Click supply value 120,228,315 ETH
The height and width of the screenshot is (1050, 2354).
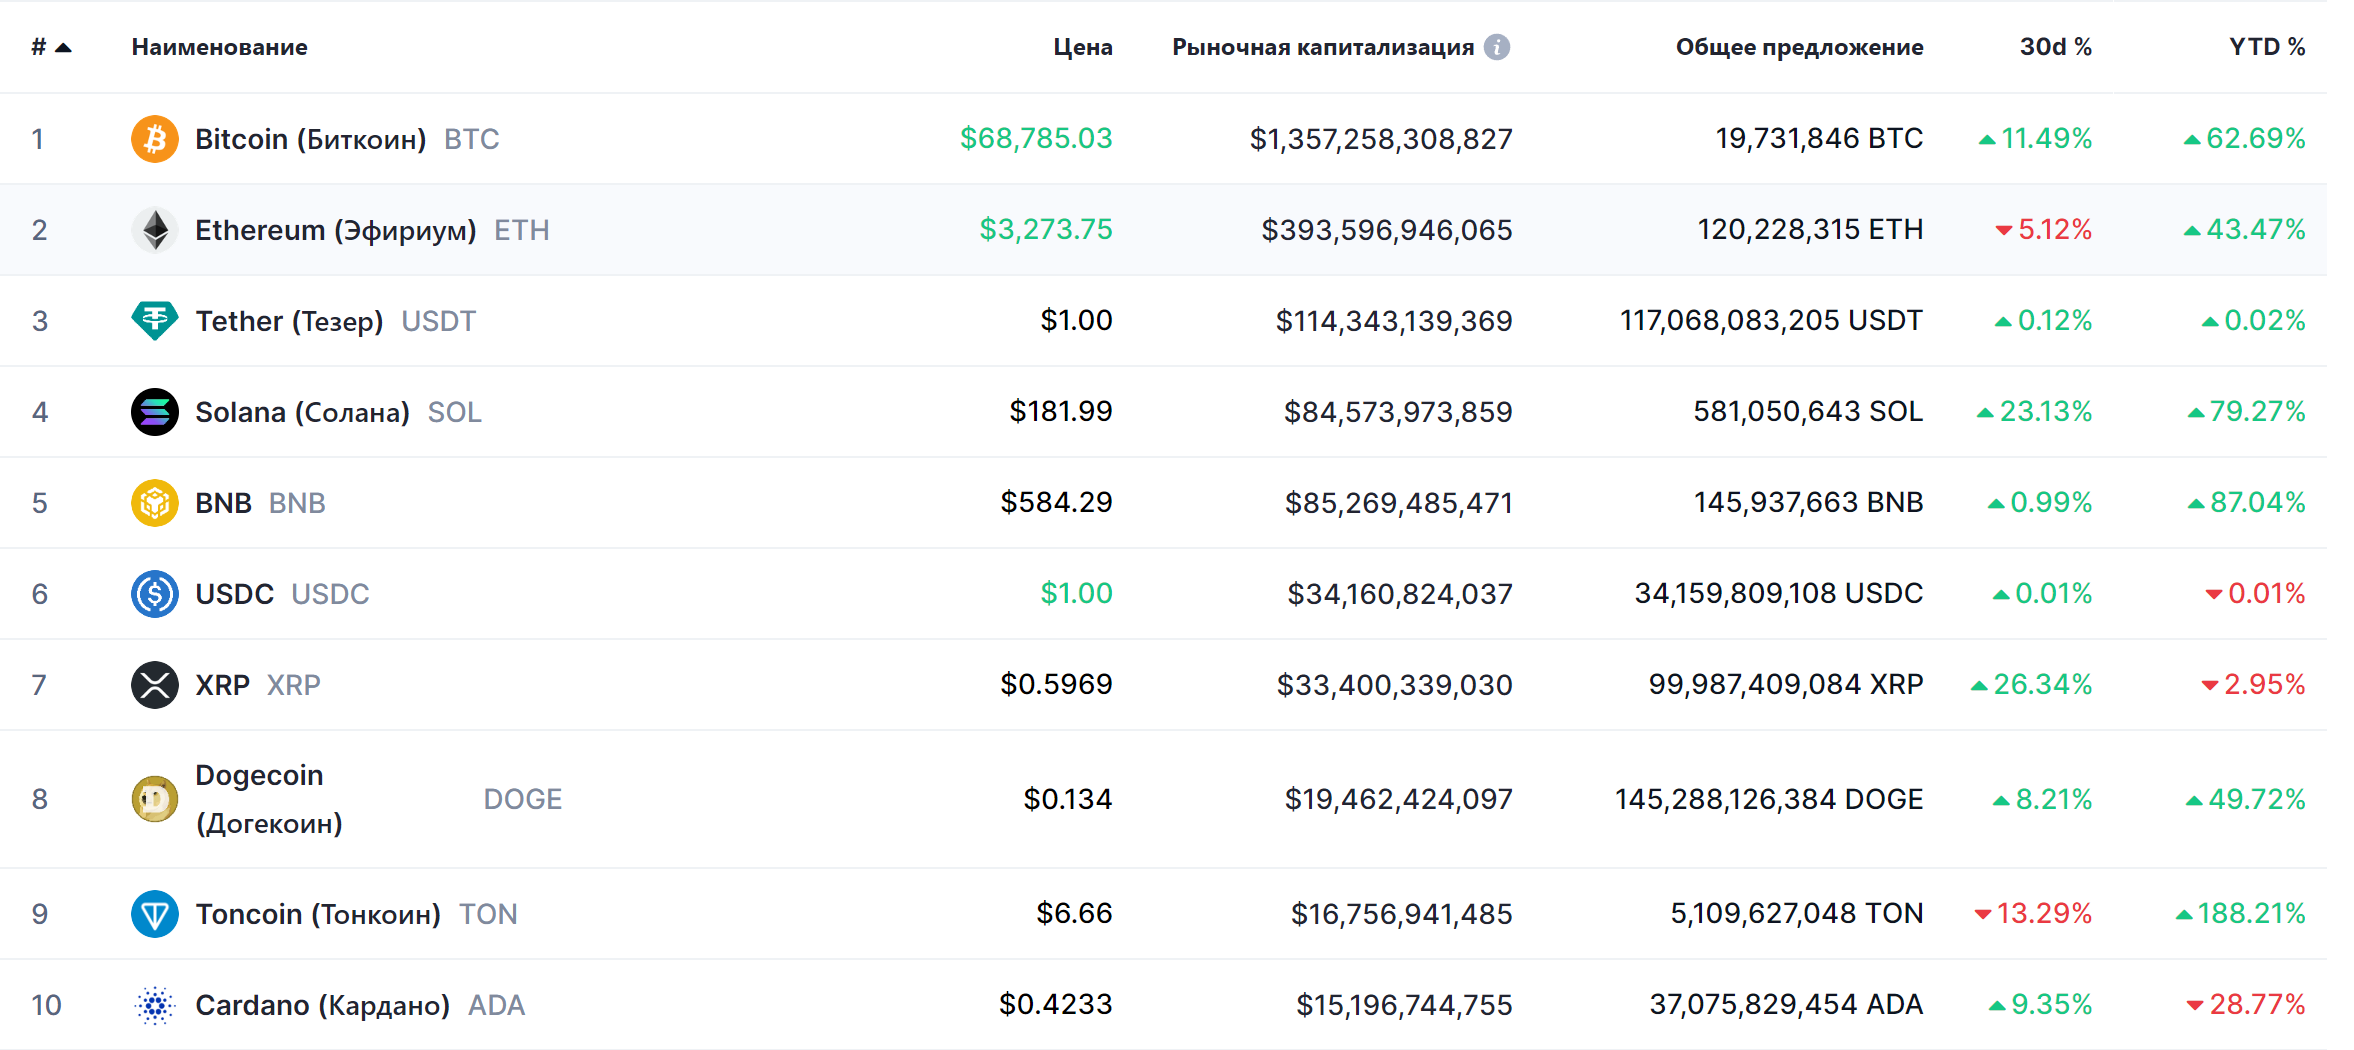click(x=1811, y=229)
